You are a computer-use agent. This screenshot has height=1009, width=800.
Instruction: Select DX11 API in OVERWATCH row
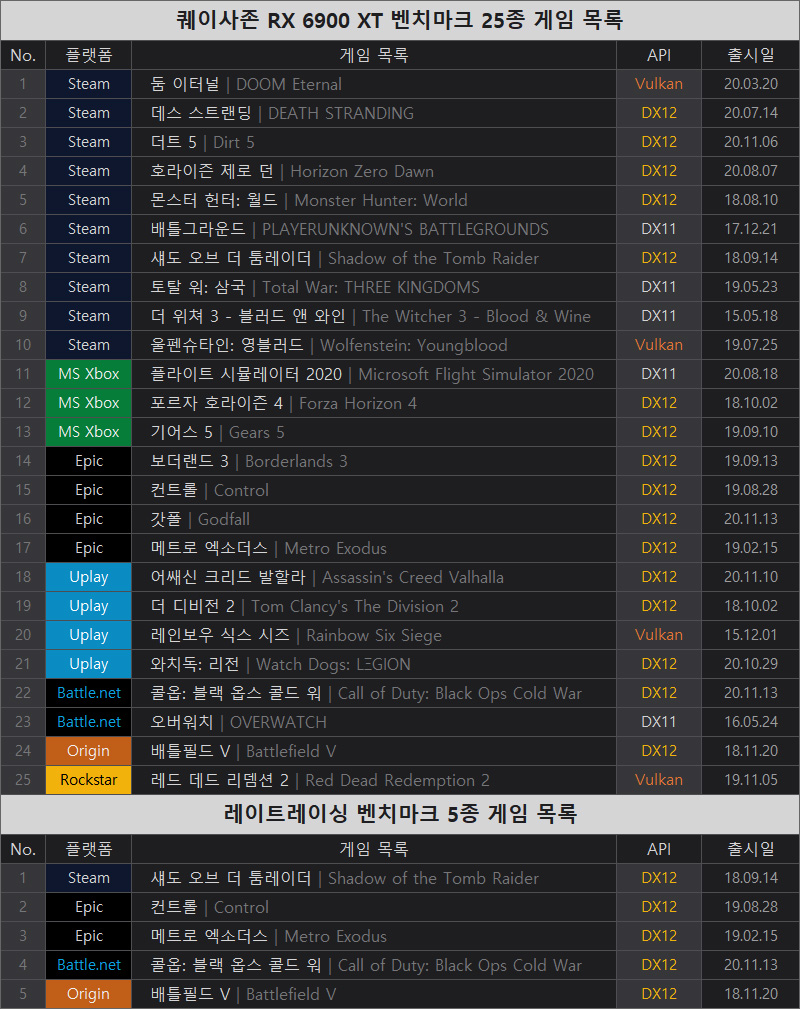(659, 721)
